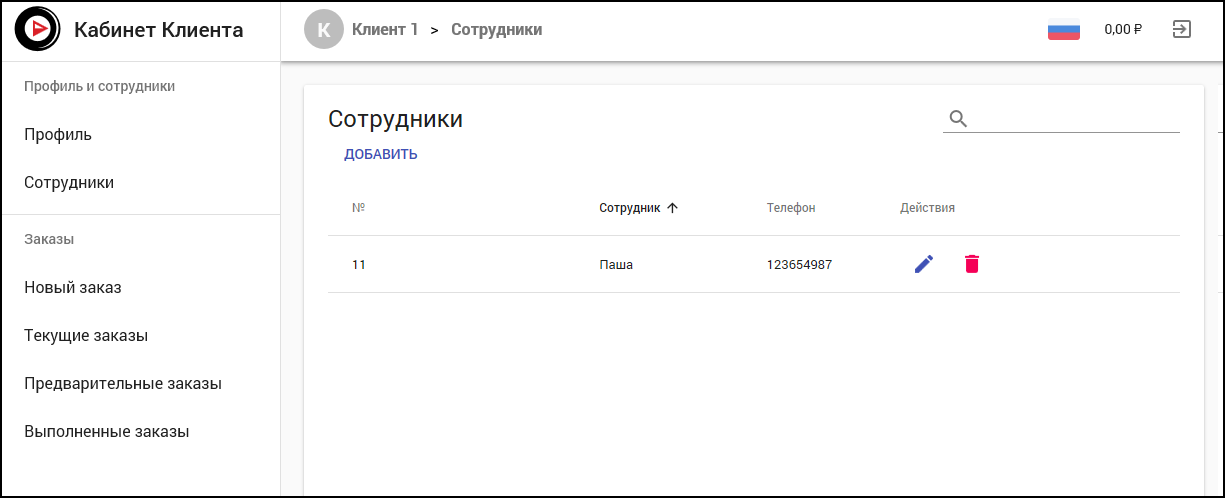Select Сотрудники in the sidebar

69,183
